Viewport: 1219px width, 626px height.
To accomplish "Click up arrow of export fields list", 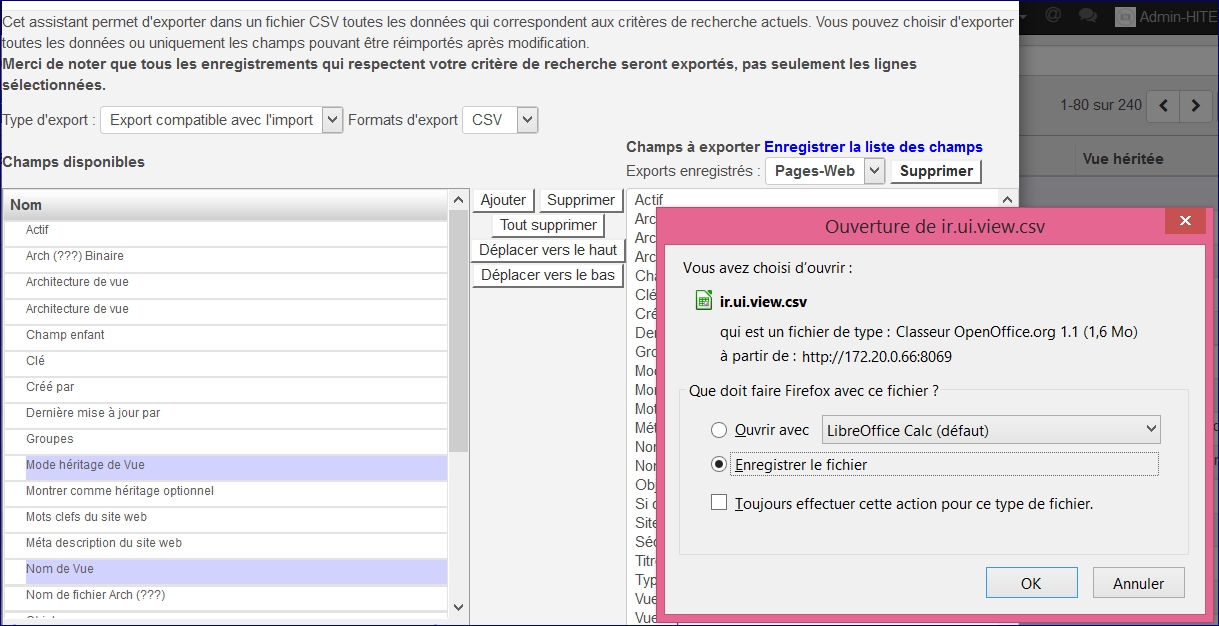I will (x=1007, y=199).
